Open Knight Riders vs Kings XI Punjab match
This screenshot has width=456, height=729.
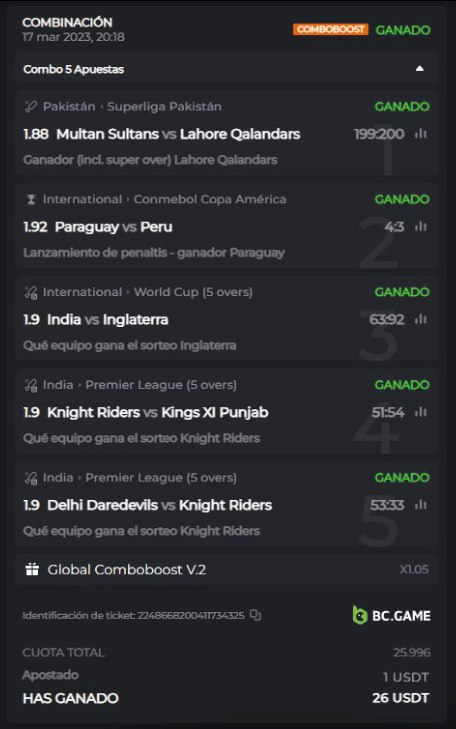(158, 412)
